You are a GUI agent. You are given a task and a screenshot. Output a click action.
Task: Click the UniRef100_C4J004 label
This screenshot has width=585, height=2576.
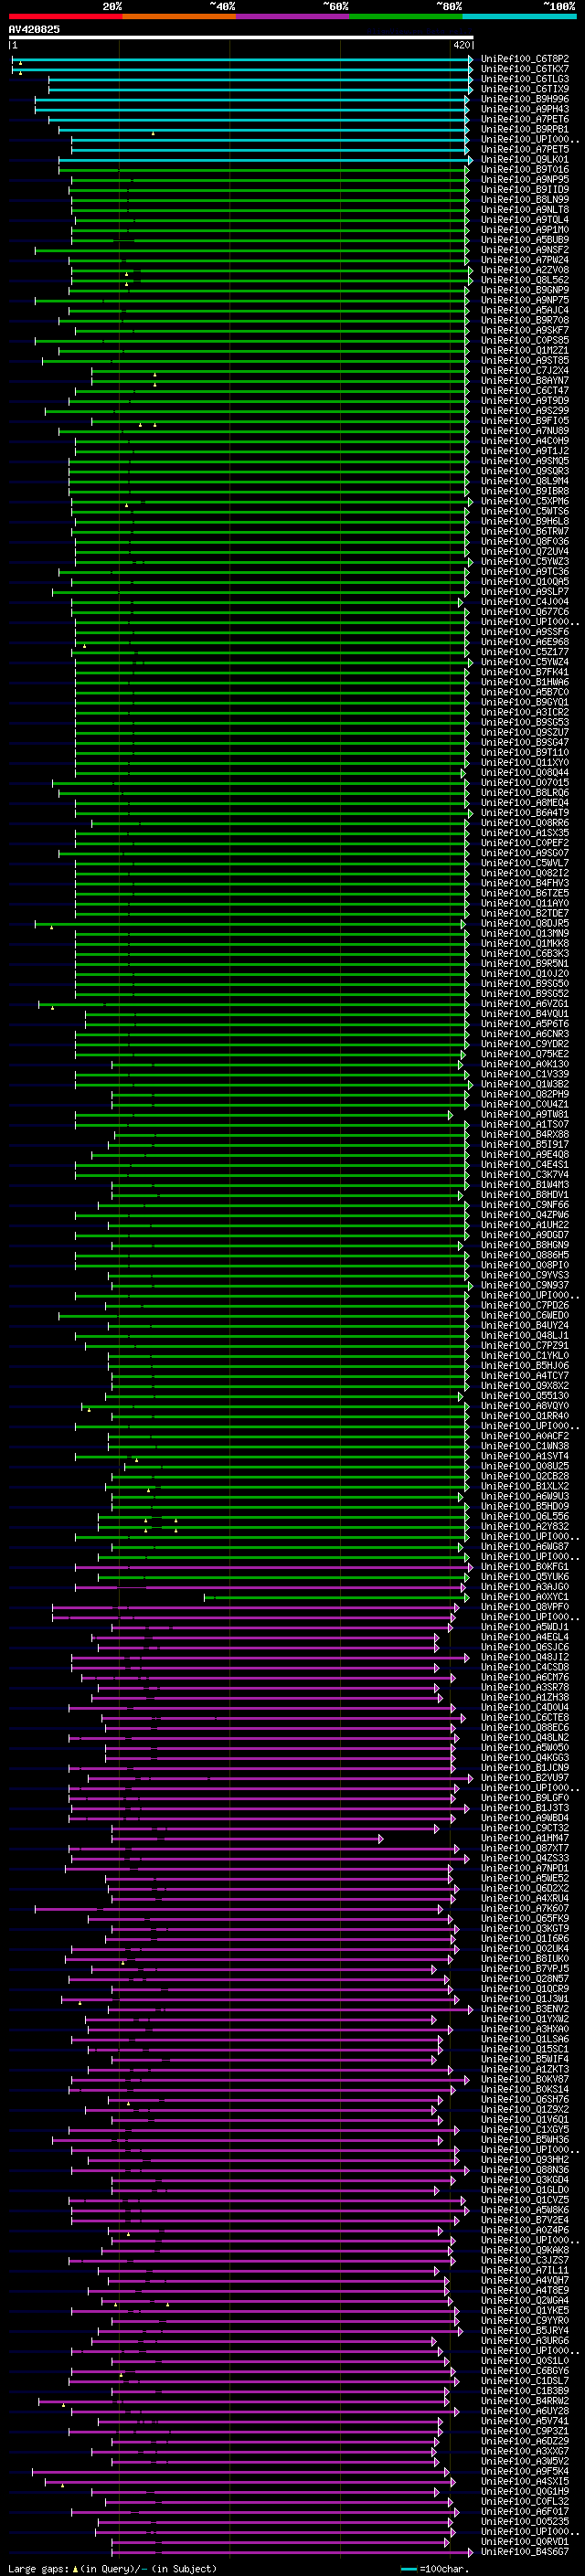pyautogui.click(x=525, y=602)
